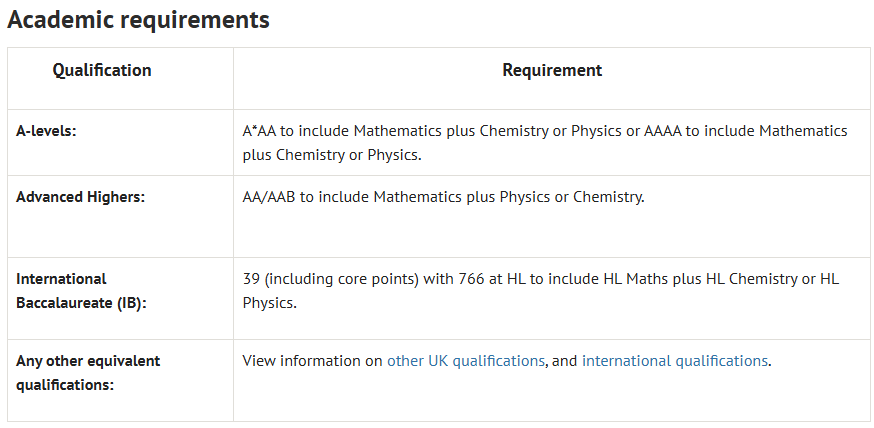
Task: Click the 'View information on' text
Action: pyautogui.click(x=312, y=361)
